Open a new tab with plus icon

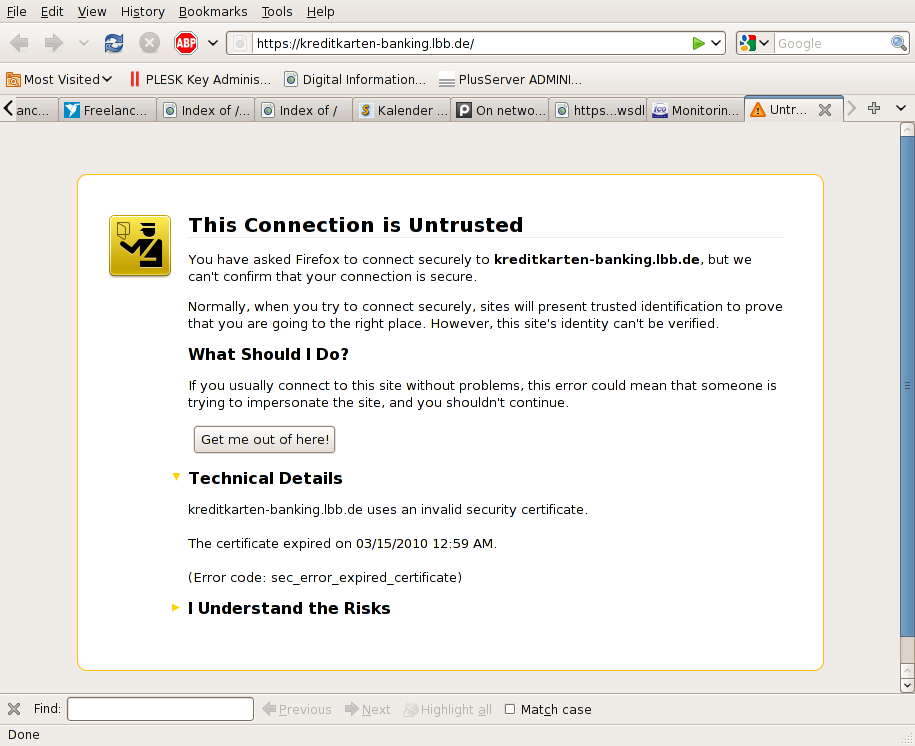tap(874, 109)
